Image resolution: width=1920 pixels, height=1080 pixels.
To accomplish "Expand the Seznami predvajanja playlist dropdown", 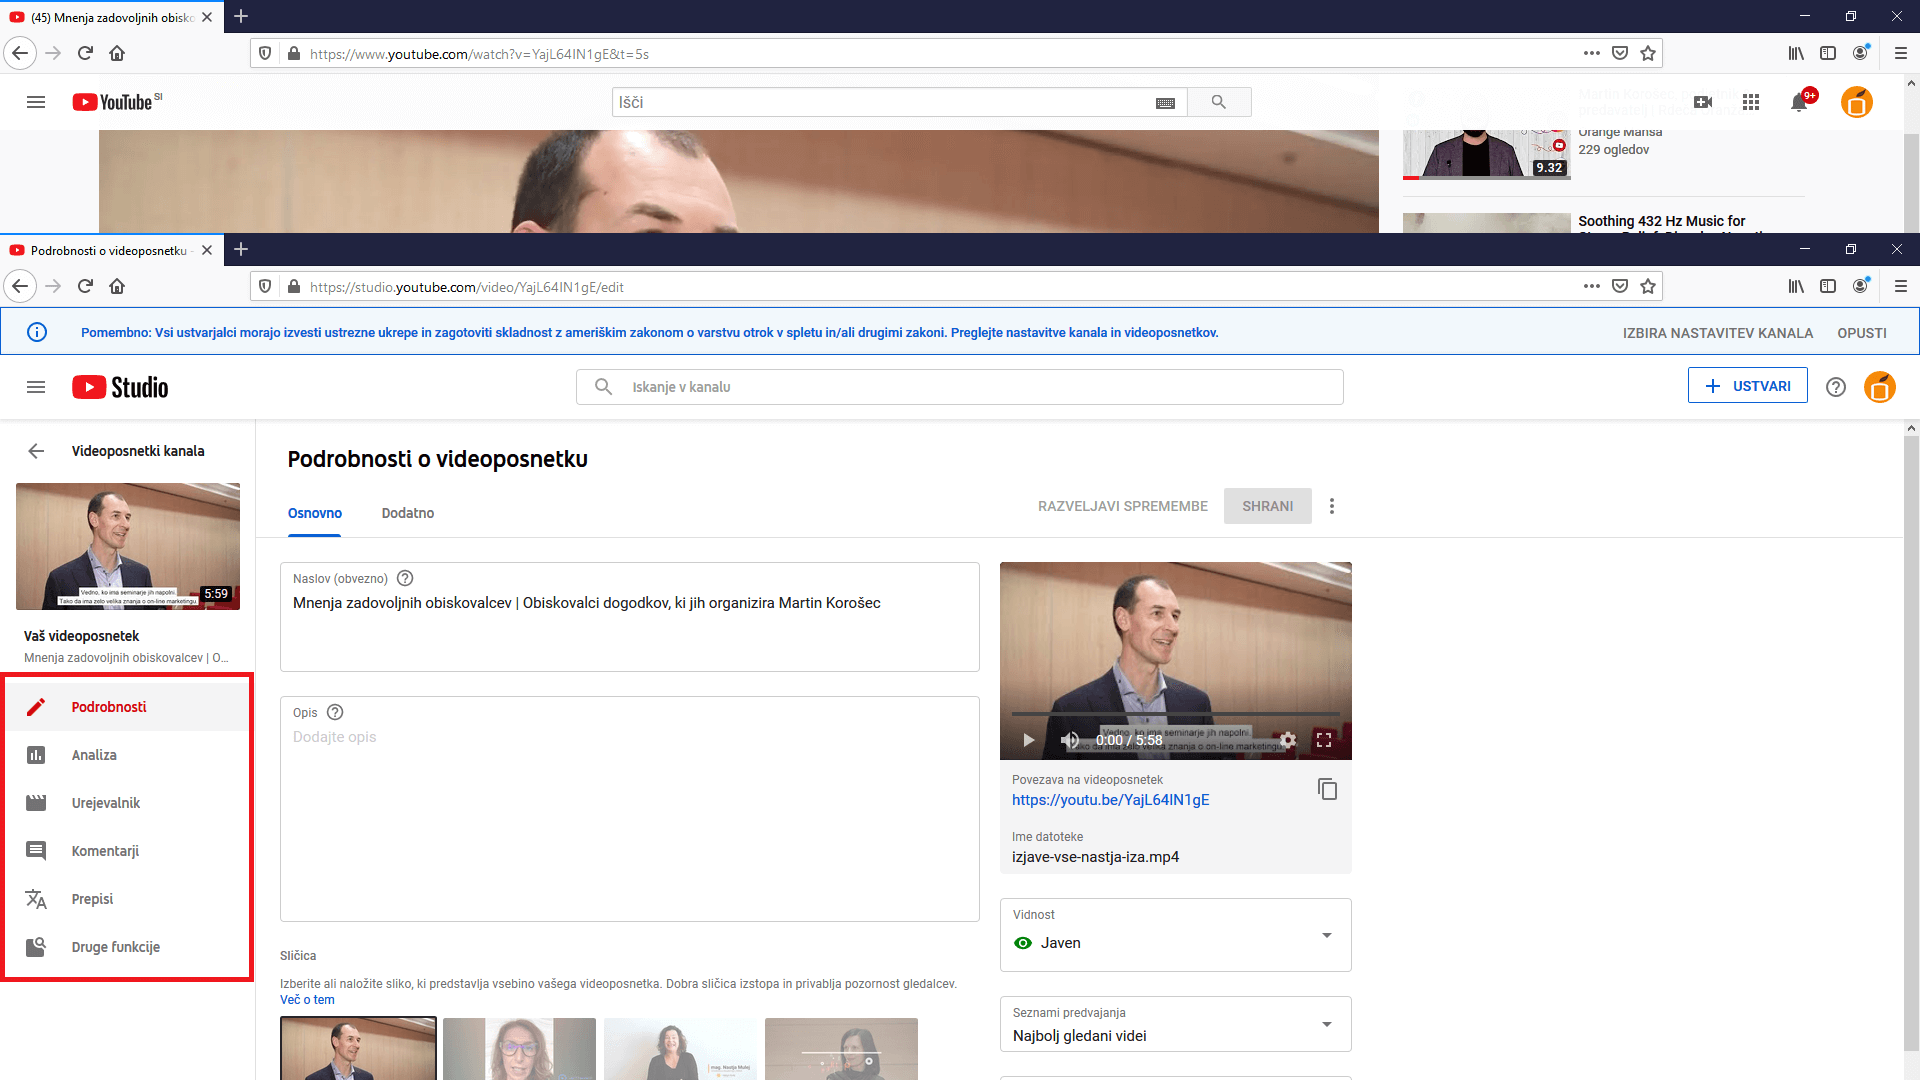I will pyautogui.click(x=1326, y=1024).
